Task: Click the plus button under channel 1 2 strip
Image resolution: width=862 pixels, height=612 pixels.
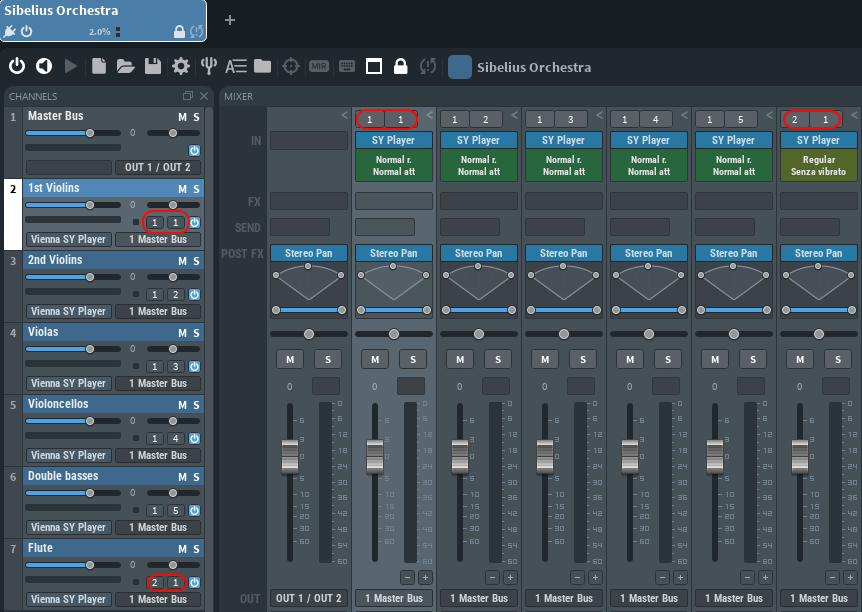Action: point(510,577)
